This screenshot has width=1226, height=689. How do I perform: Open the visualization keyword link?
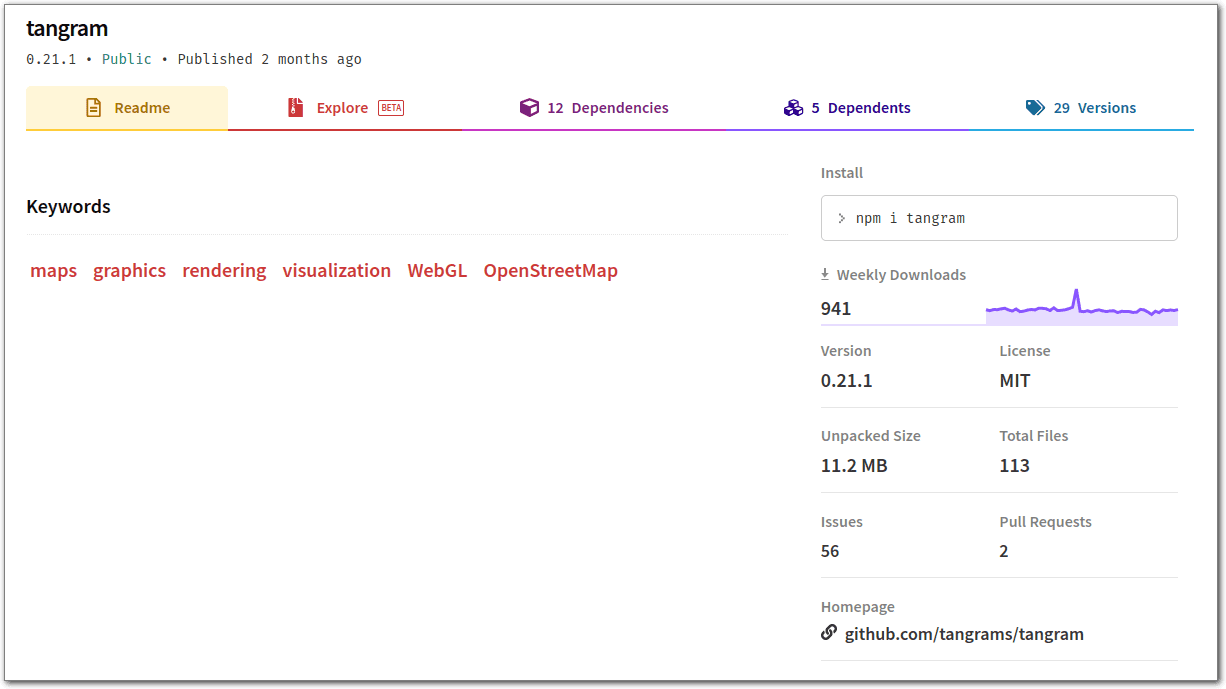(x=337, y=271)
